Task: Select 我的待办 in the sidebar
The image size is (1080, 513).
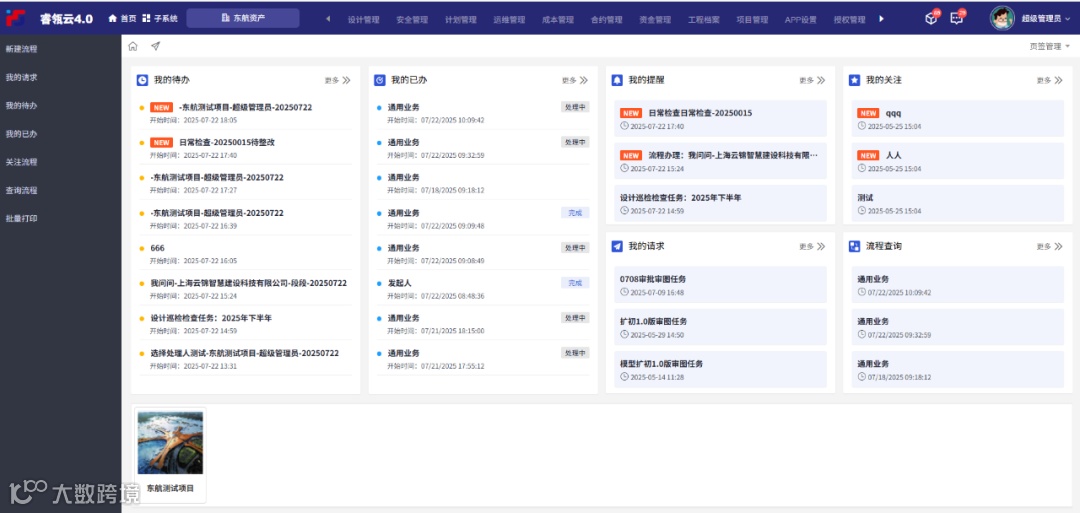Action: (21, 105)
